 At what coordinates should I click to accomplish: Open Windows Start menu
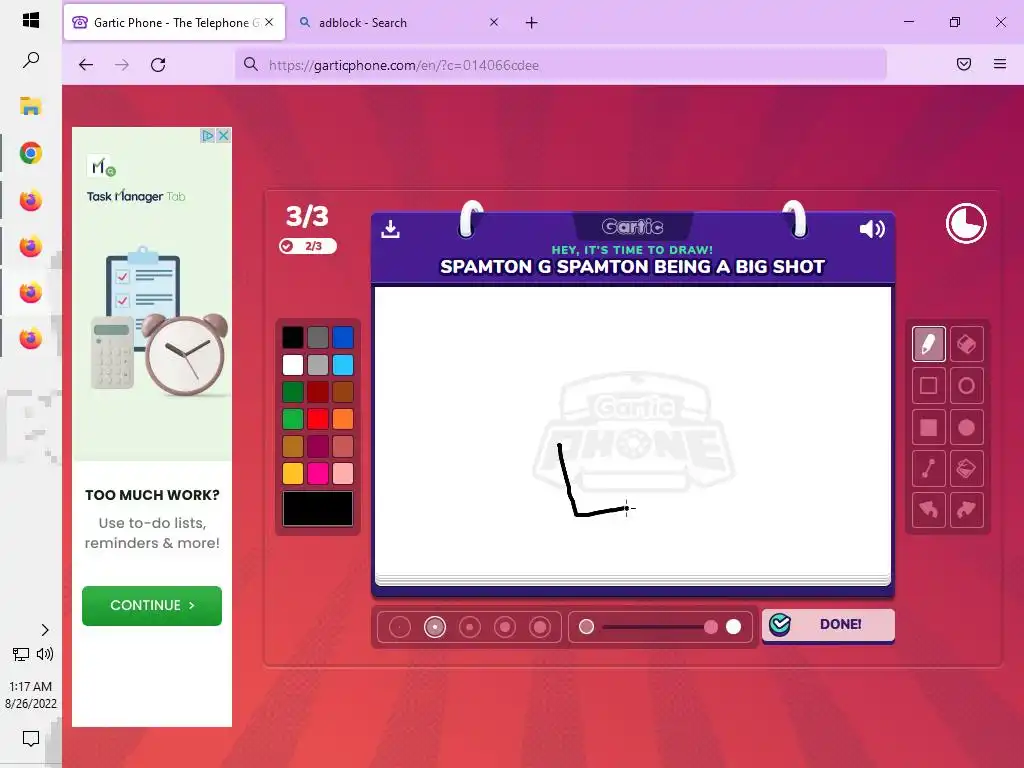pyautogui.click(x=31, y=20)
